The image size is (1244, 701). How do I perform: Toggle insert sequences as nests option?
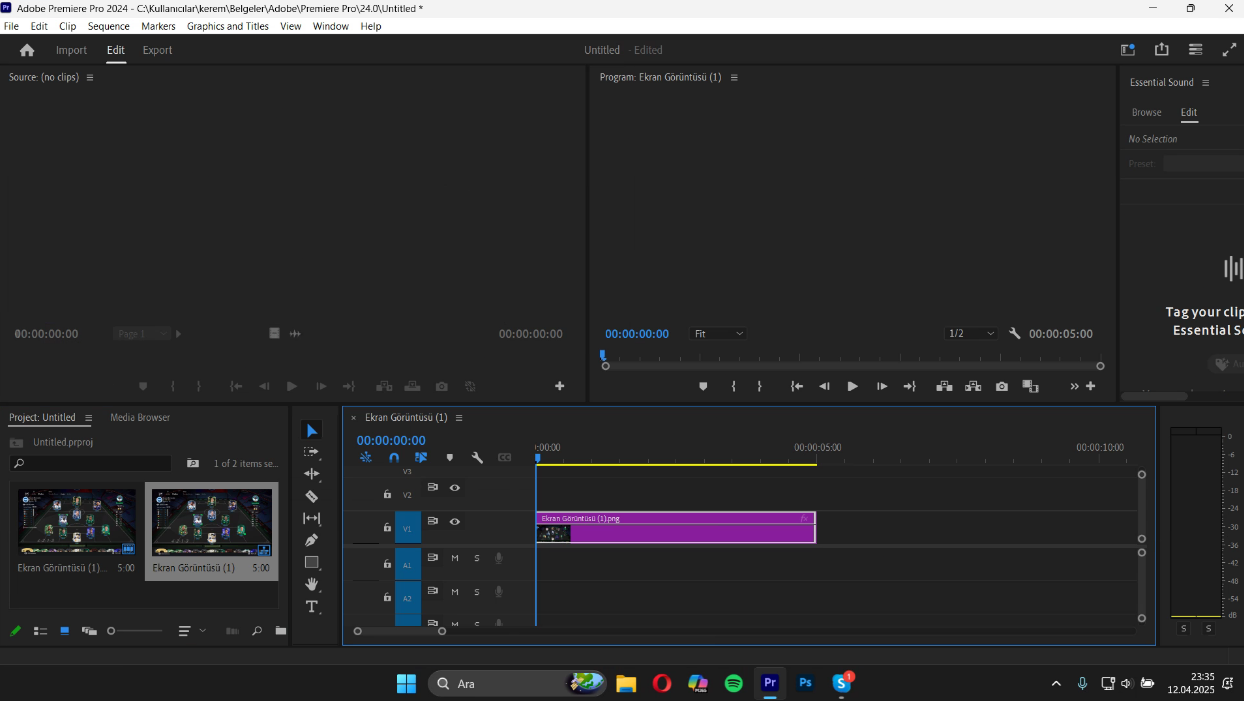pyautogui.click(x=366, y=458)
